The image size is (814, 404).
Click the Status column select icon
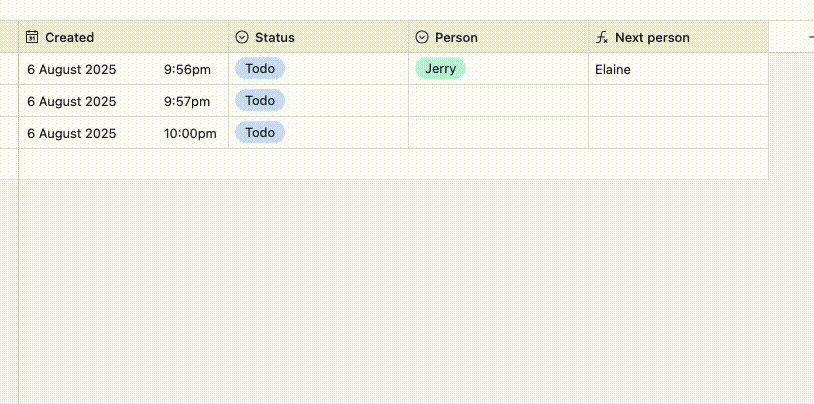coord(242,37)
